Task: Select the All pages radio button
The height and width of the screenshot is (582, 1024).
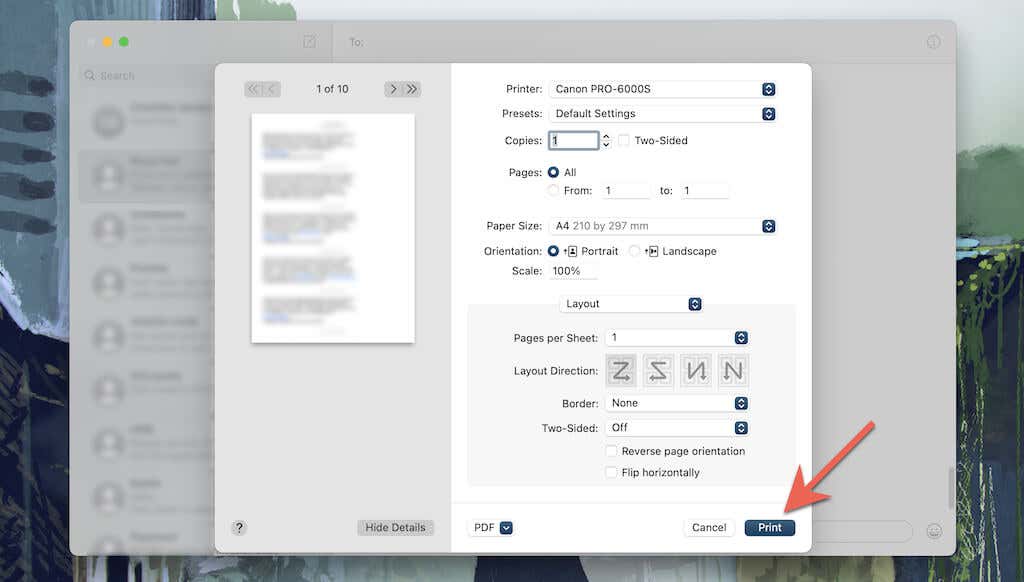Action: coord(553,172)
